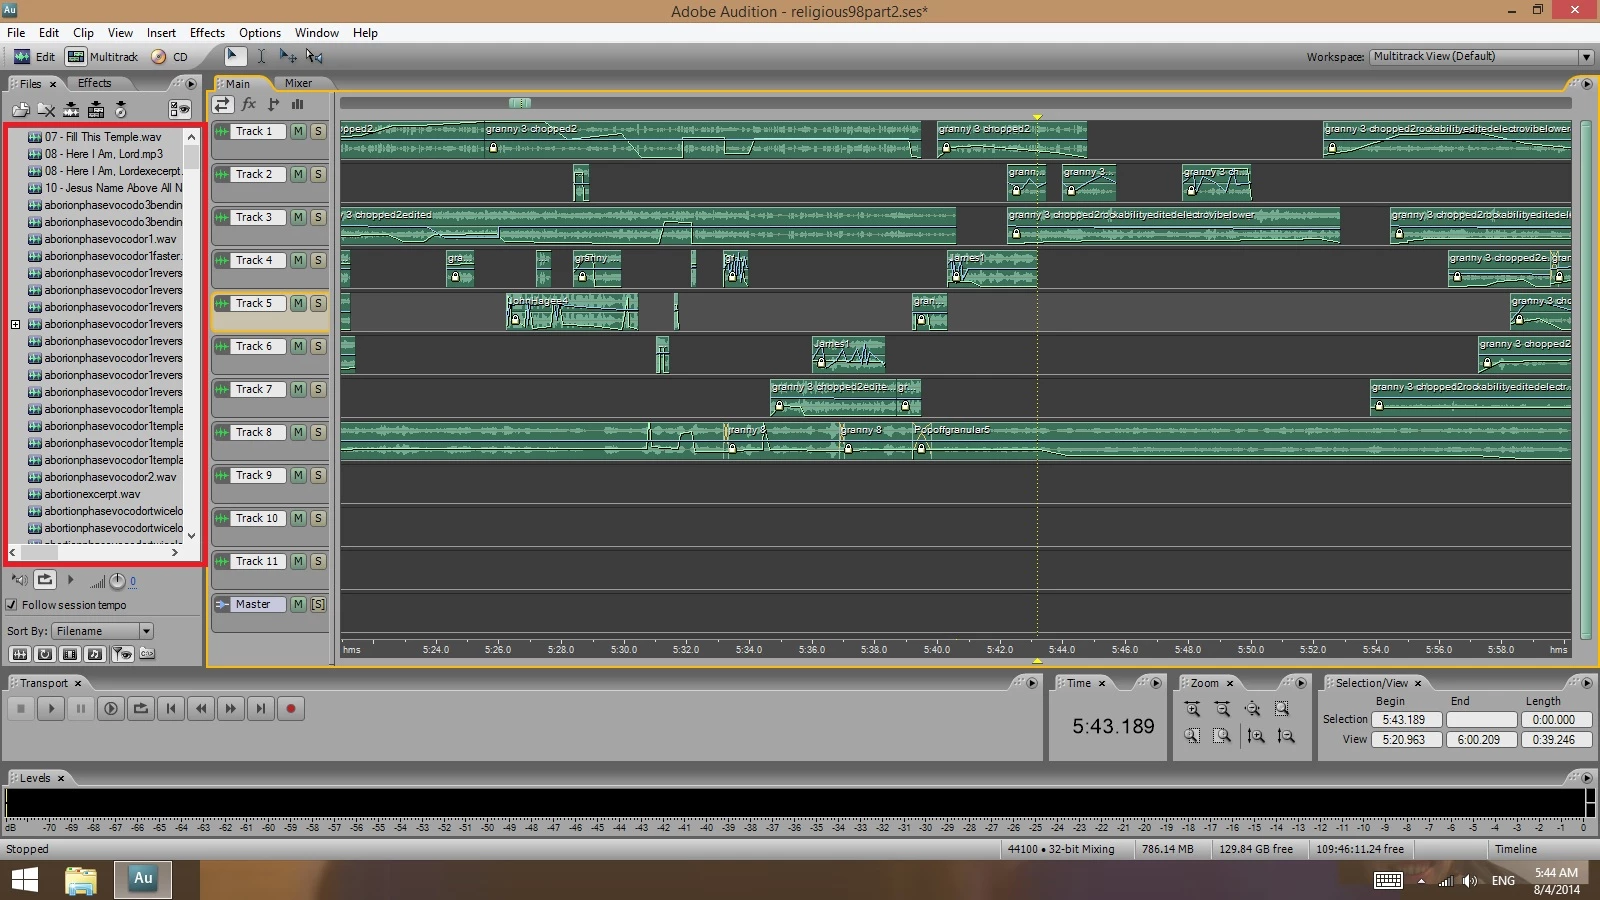The height and width of the screenshot is (900, 1600).
Task: Switch to CD view
Action: click(x=170, y=57)
